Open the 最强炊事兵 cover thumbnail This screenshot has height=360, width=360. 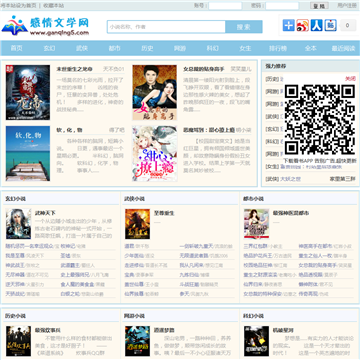18,341
